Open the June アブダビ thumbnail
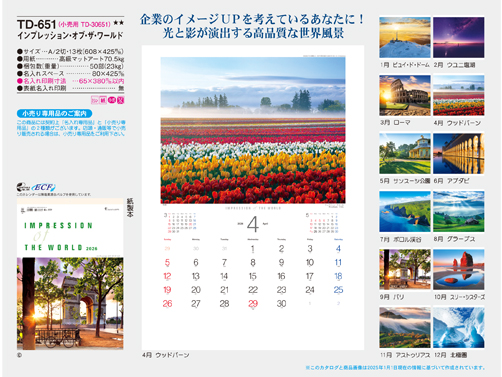502x377 pixels. pyautogui.click(x=459, y=153)
